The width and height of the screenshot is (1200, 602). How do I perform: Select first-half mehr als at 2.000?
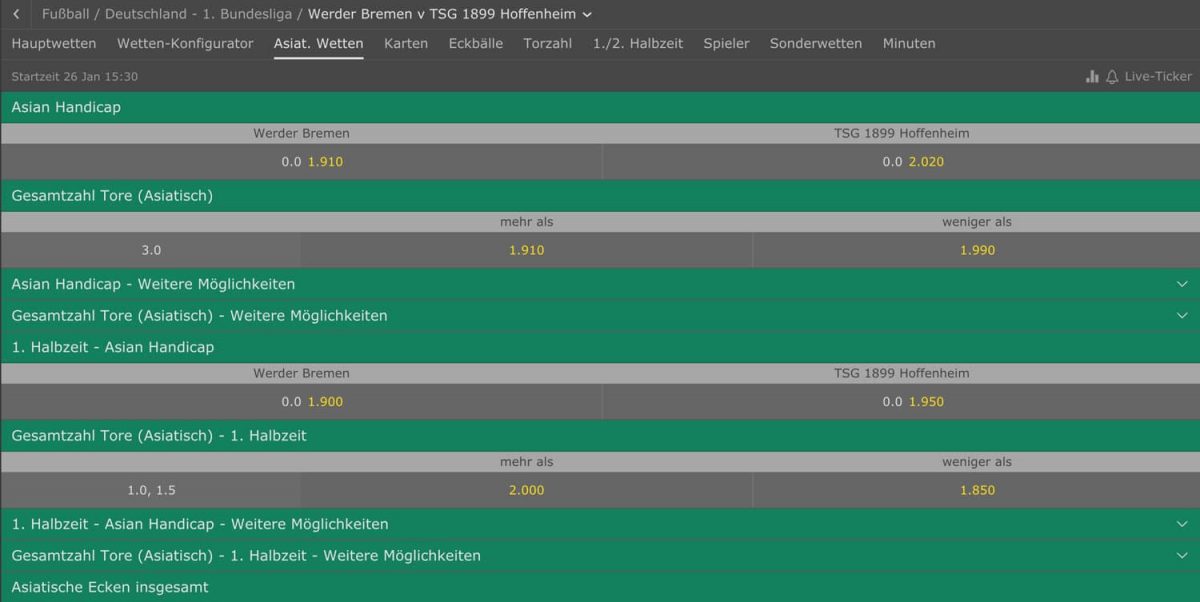(x=526, y=490)
